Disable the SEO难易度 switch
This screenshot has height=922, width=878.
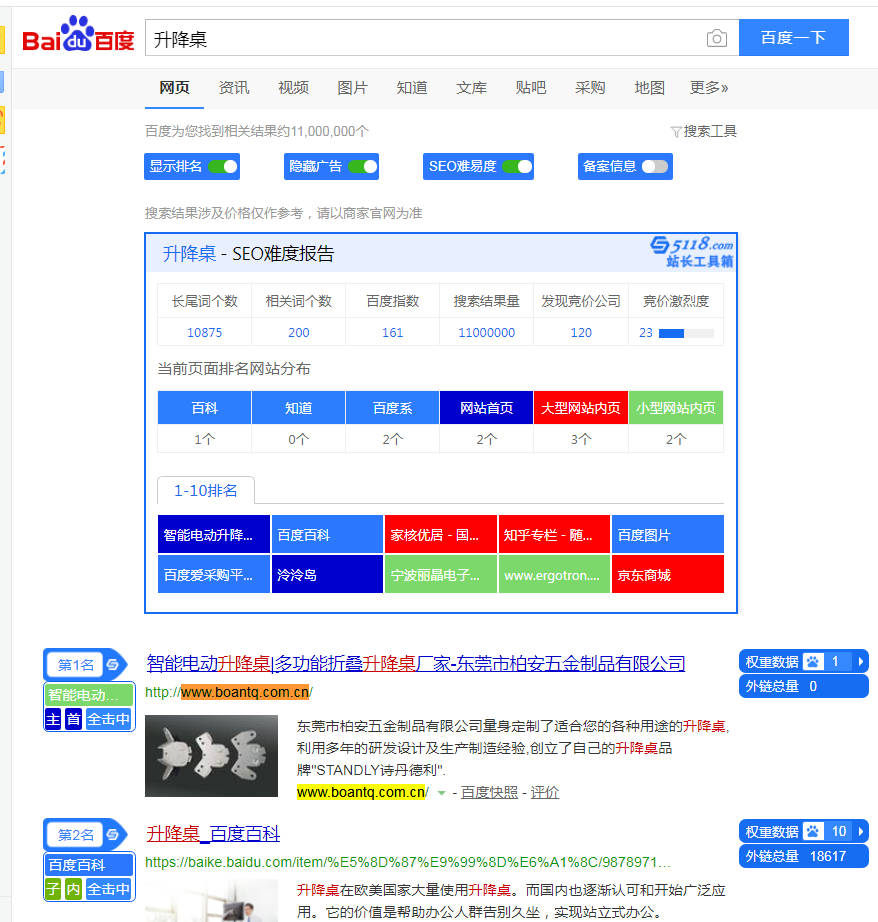518,166
